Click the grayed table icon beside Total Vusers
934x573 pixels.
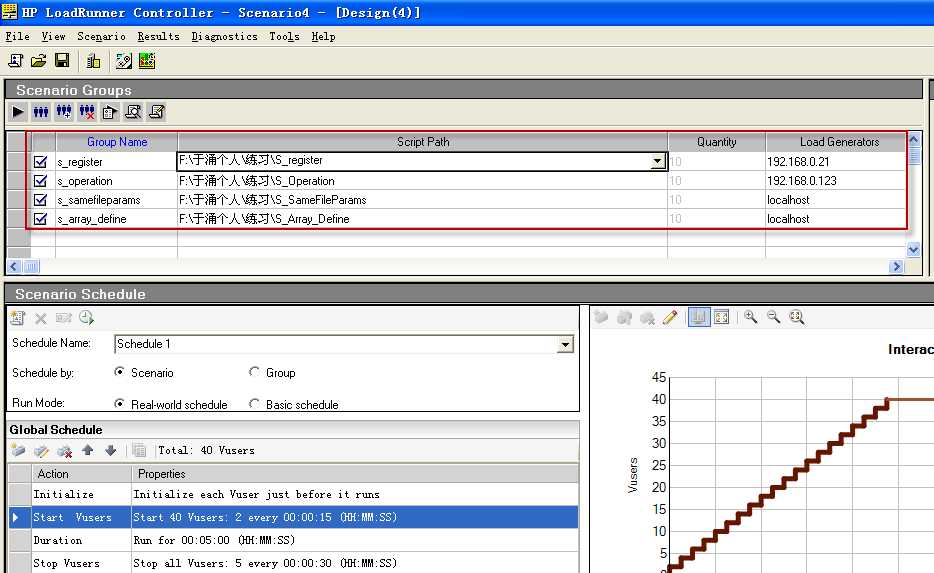(x=139, y=450)
